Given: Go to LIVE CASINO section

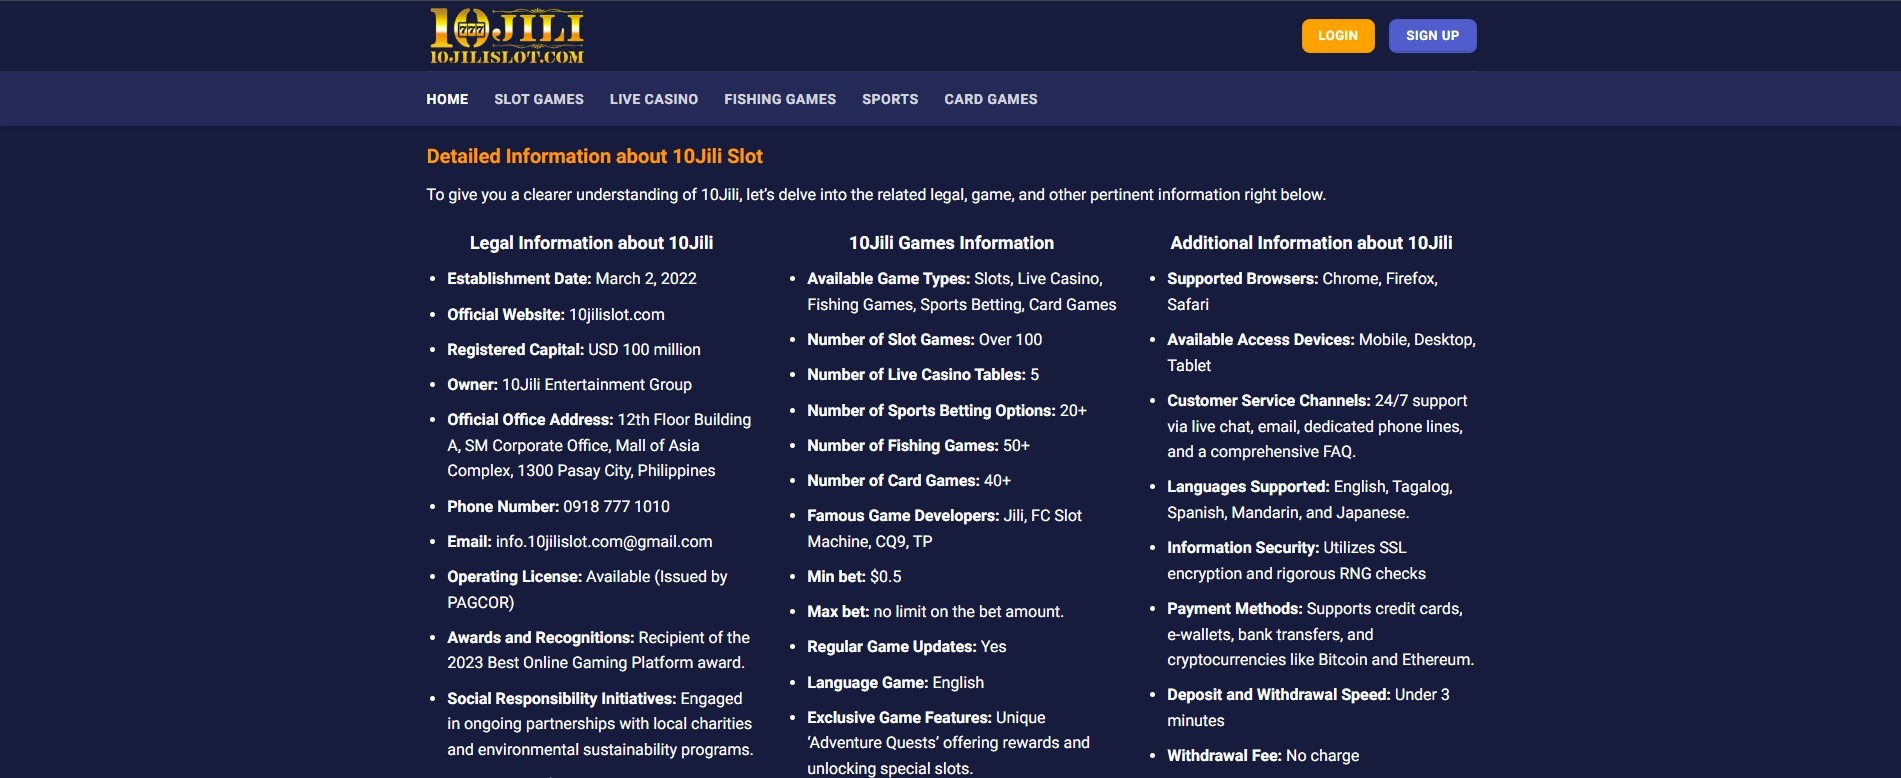Looking at the screenshot, I should click(x=654, y=99).
